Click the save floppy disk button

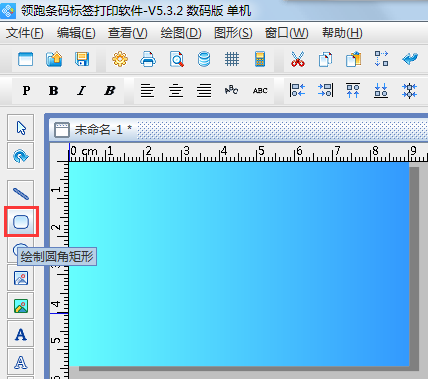[82, 59]
